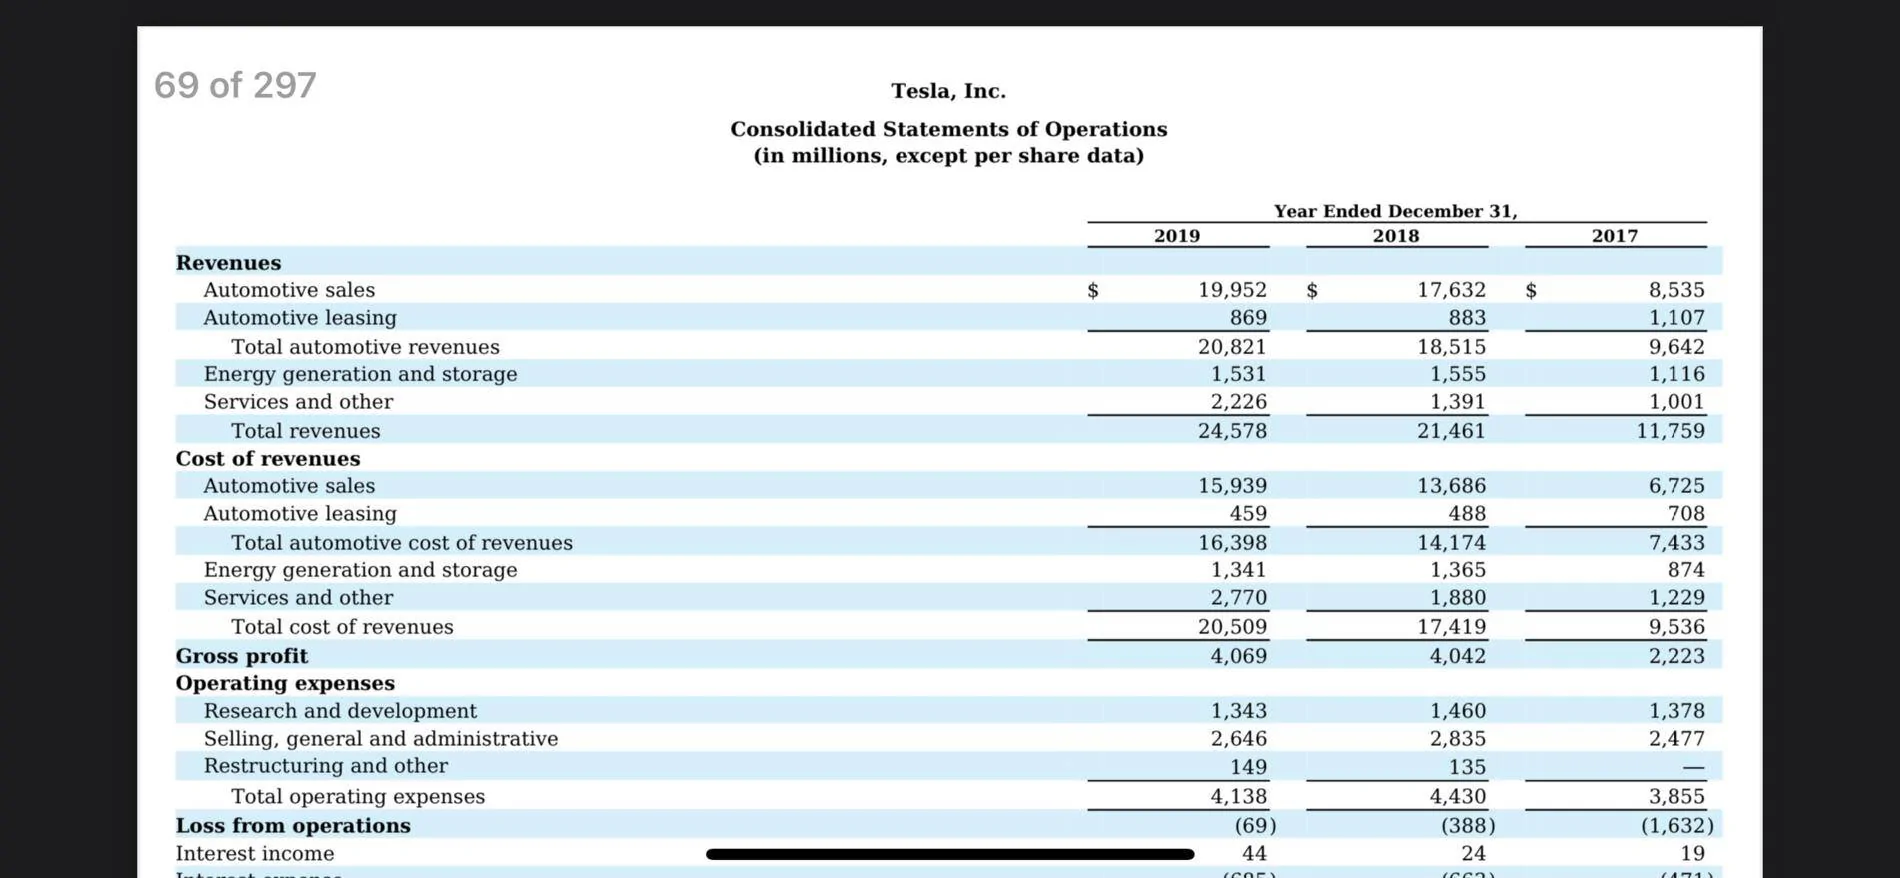Image resolution: width=1900 pixels, height=878 pixels.
Task: Select the 15,939 automotive sales cost
Action: point(1232,486)
